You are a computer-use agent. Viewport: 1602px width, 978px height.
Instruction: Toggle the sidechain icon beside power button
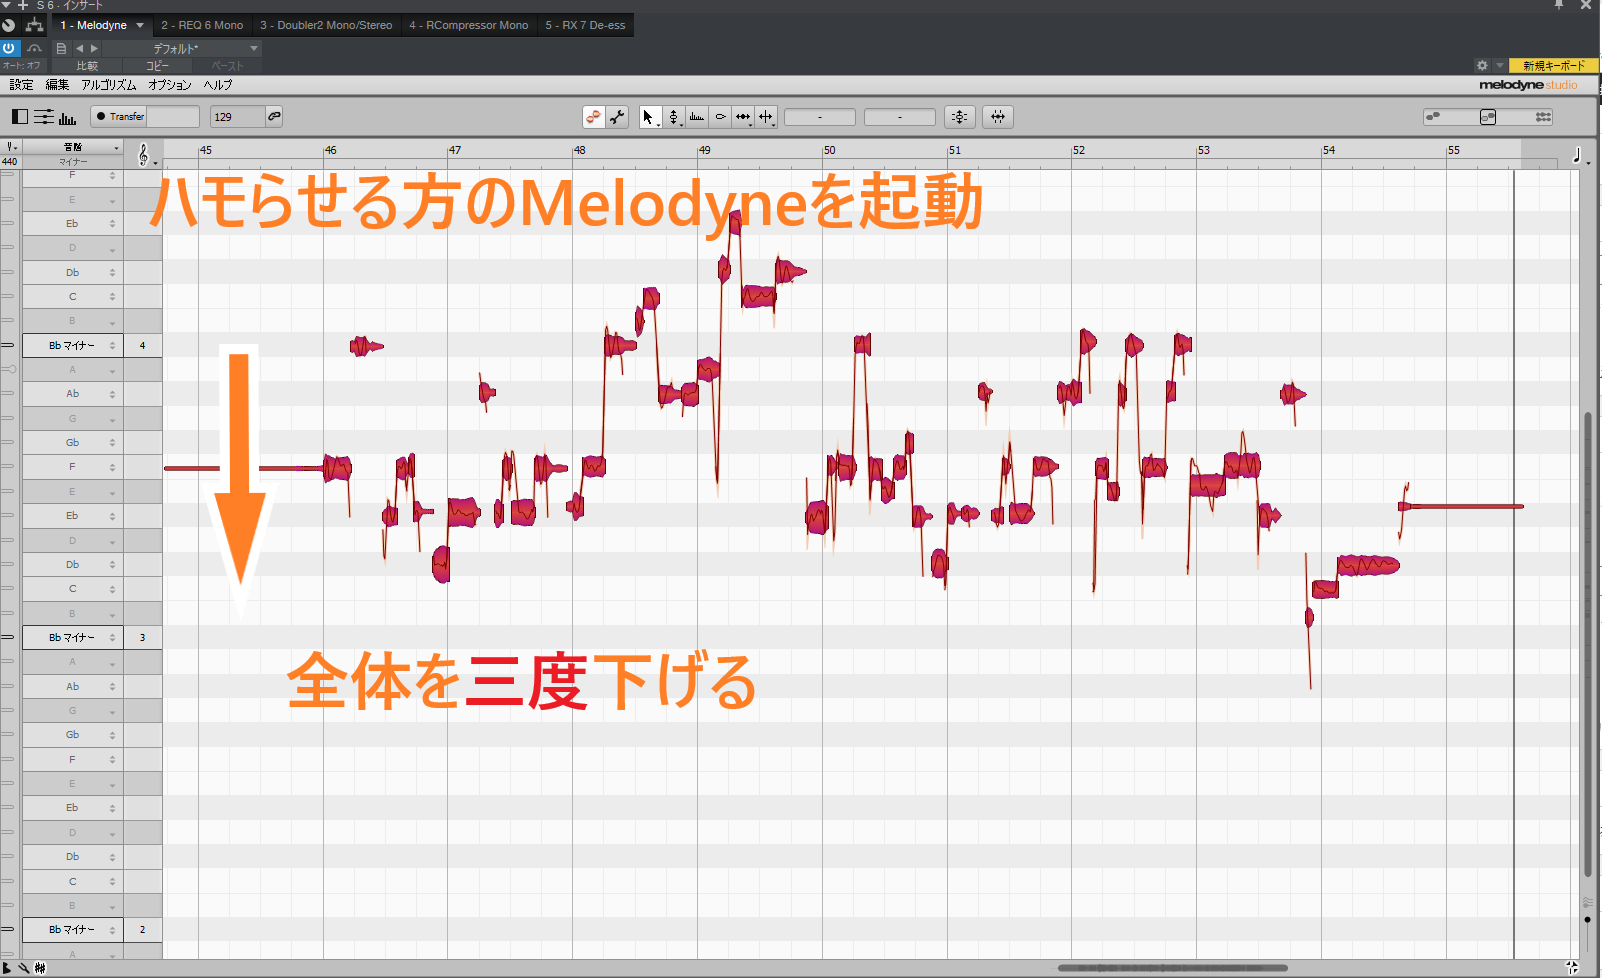34,48
